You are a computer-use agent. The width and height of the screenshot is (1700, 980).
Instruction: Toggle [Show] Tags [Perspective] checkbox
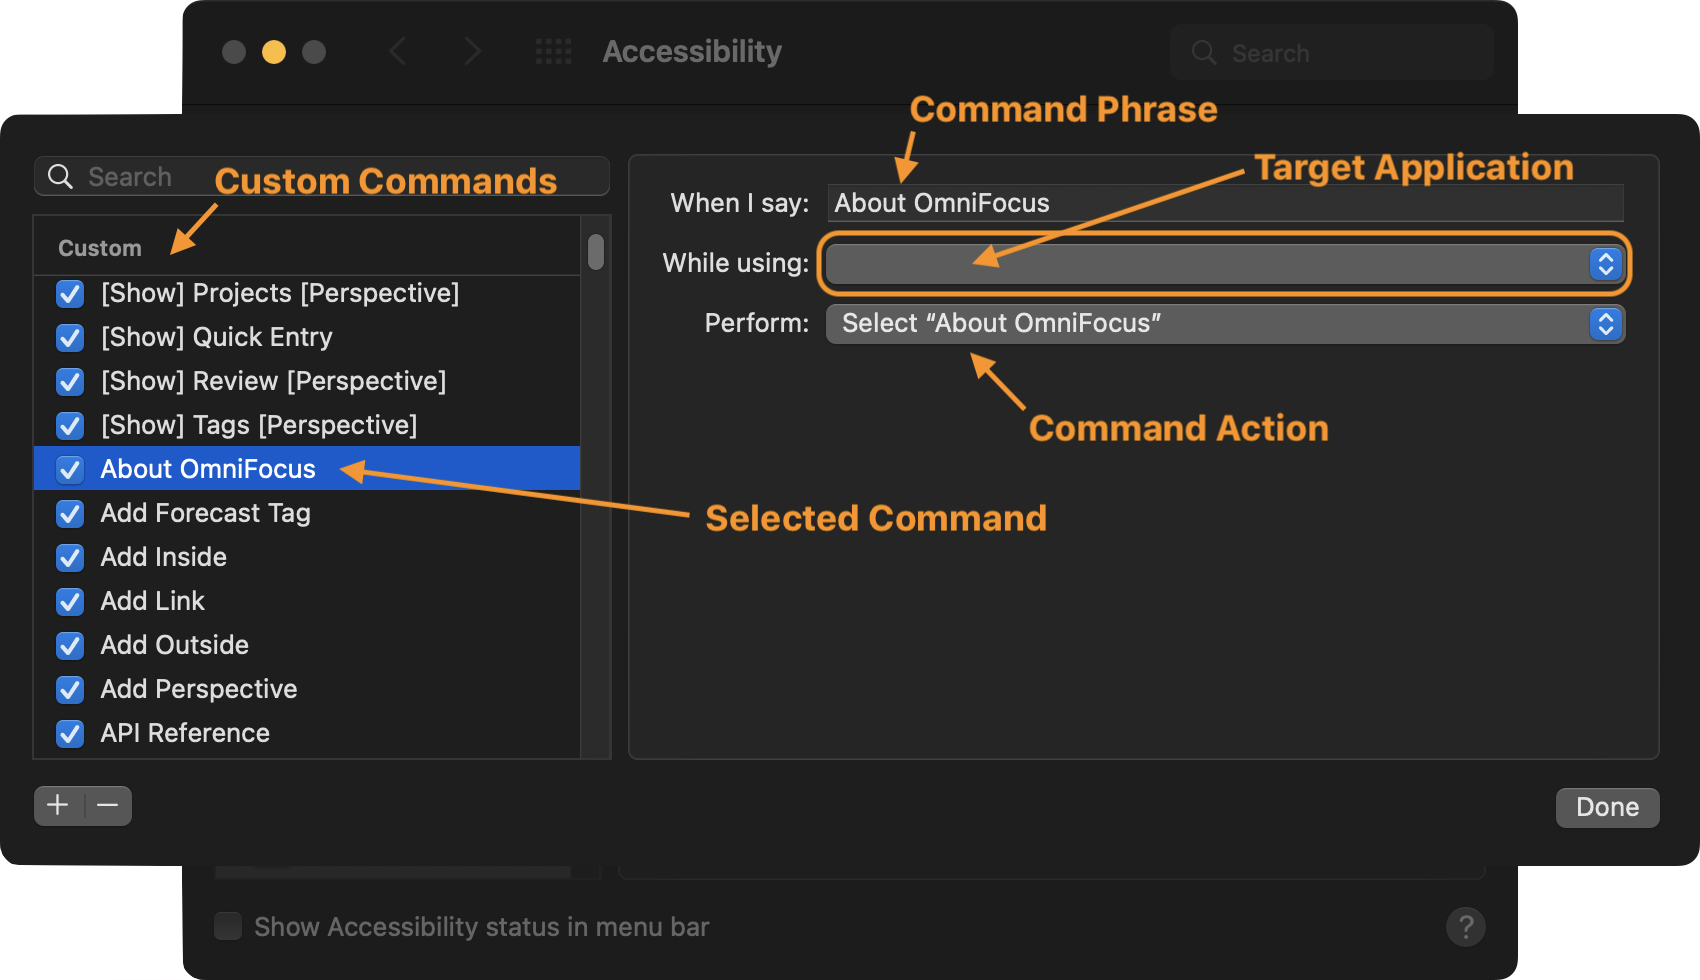click(x=70, y=426)
